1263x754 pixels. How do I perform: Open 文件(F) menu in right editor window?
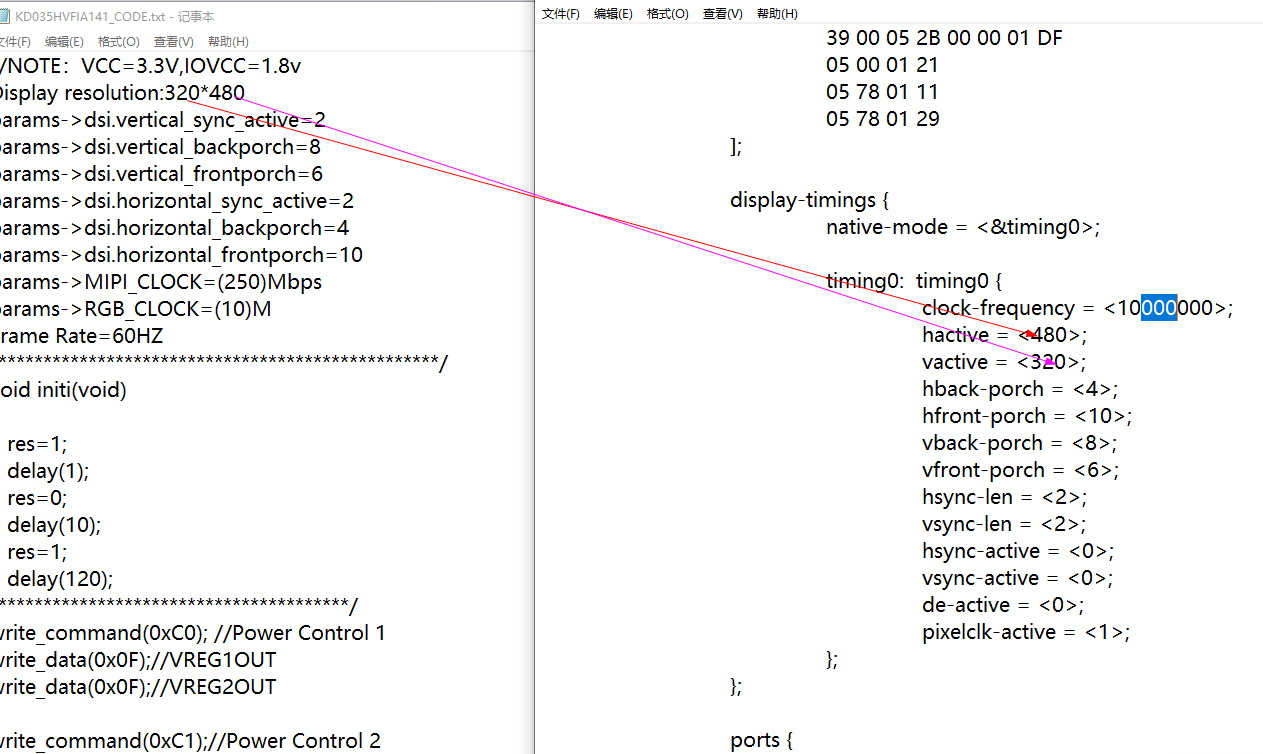click(x=560, y=13)
